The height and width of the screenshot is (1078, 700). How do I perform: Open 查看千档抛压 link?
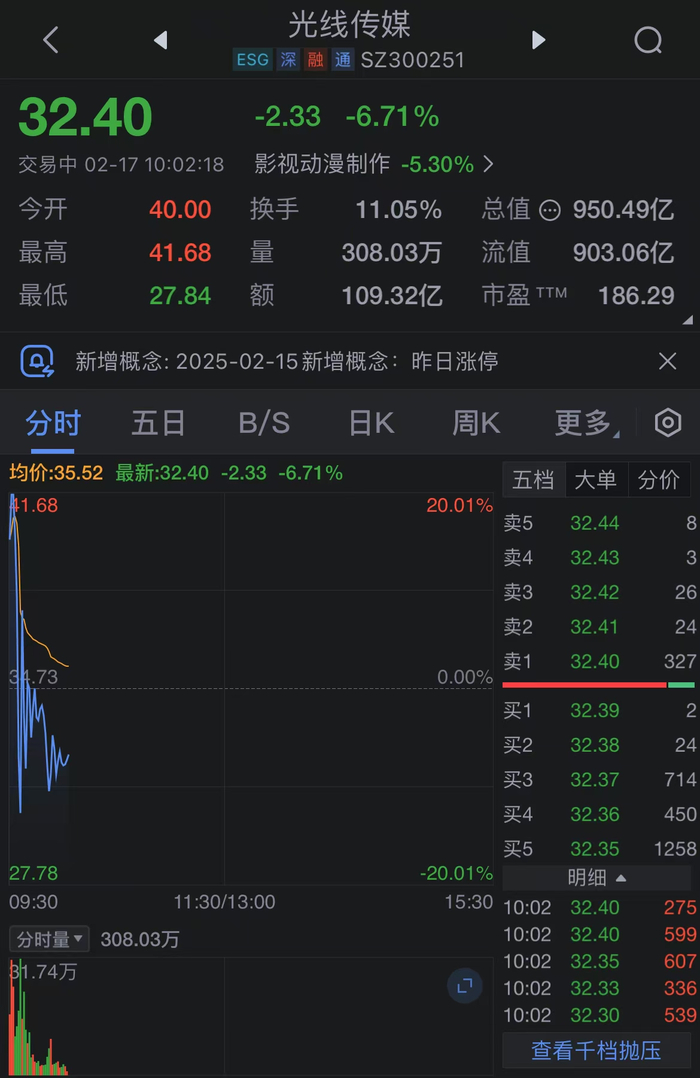[596, 1050]
